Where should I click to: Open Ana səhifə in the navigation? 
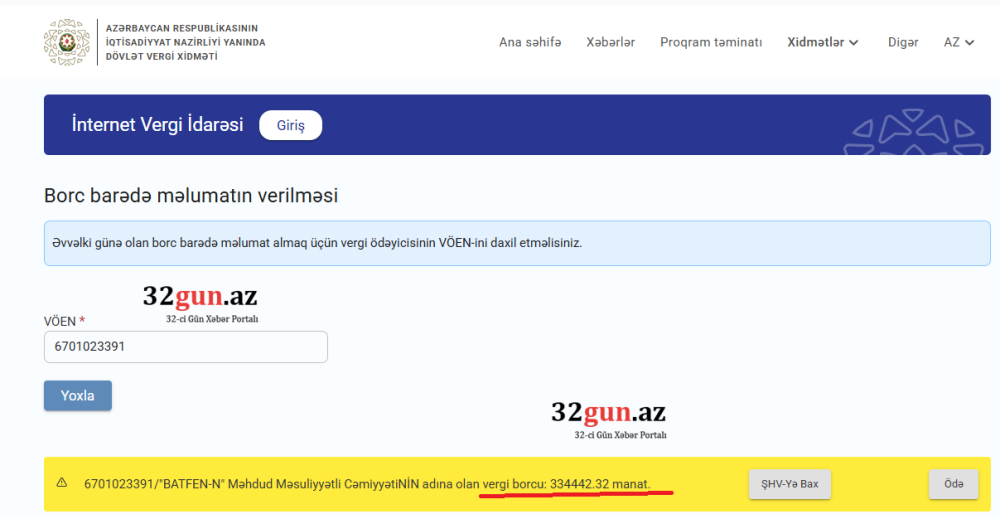(x=530, y=42)
